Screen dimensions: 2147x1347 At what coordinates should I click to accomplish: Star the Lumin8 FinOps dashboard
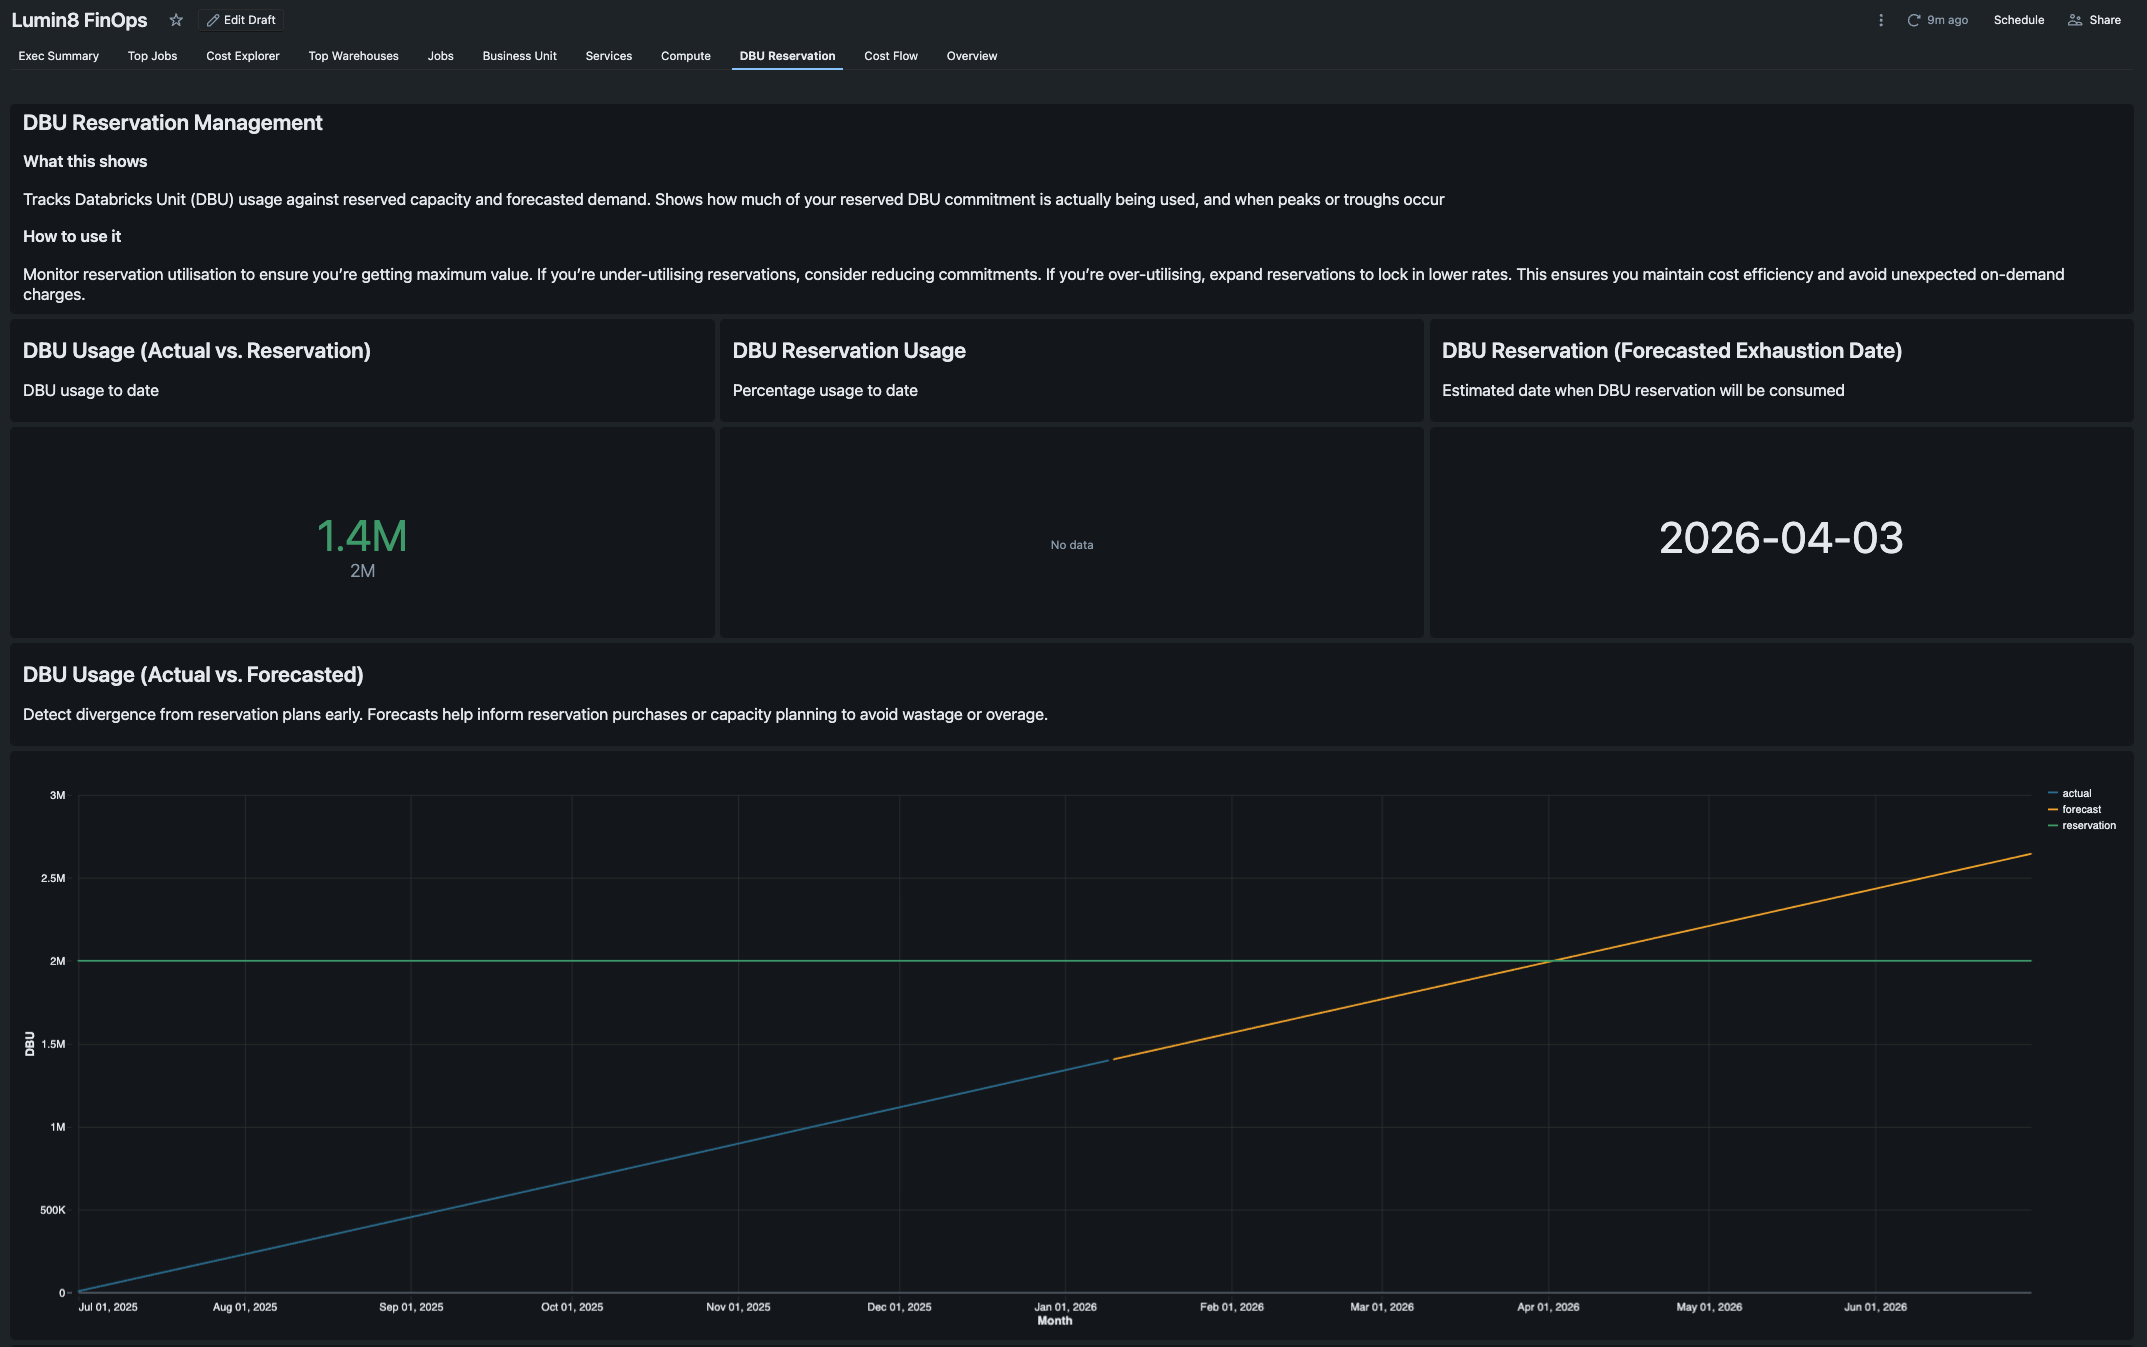coord(176,20)
